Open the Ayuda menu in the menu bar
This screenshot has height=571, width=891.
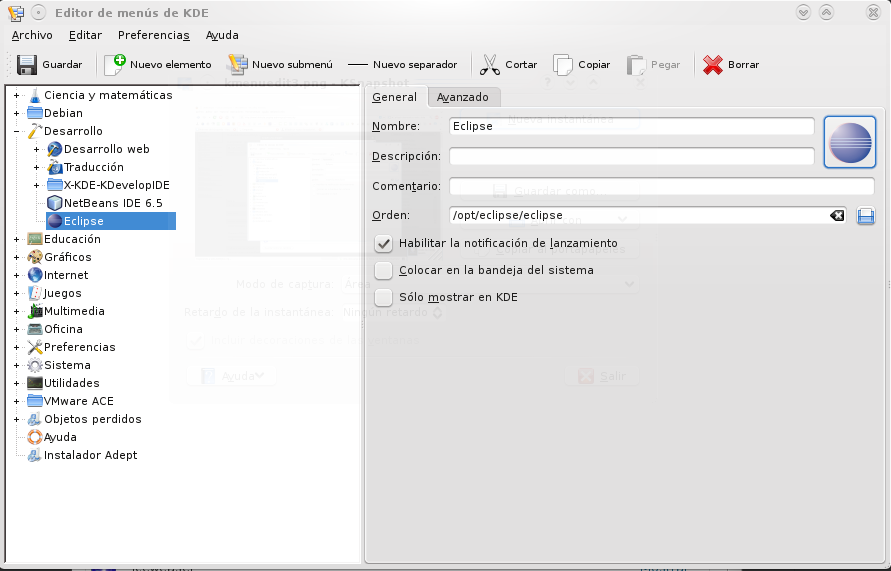(222, 35)
